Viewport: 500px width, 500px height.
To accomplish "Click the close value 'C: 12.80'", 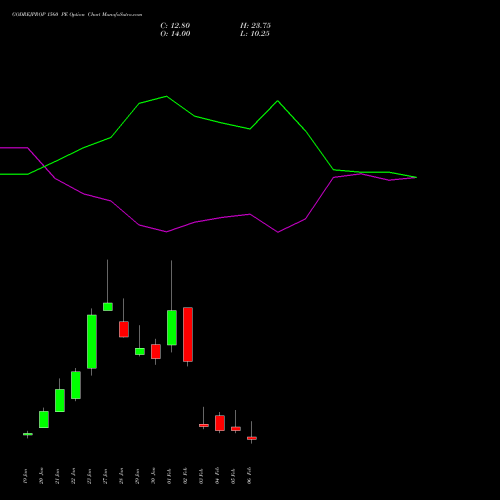I will tap(175, 26).
